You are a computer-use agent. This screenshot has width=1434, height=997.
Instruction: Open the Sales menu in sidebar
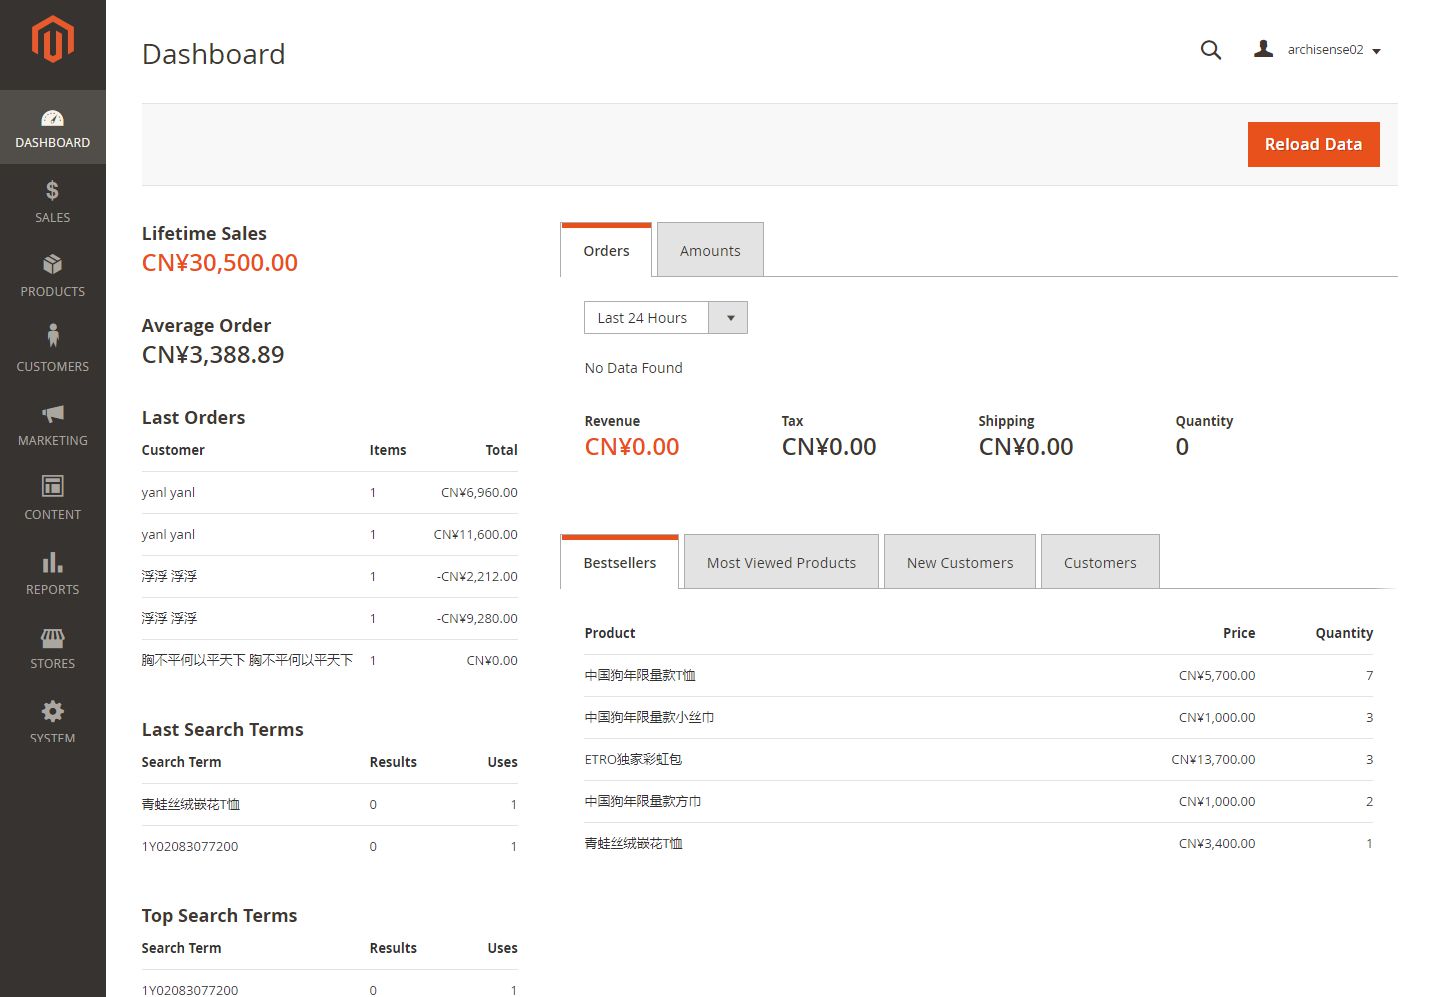point(53,201)
